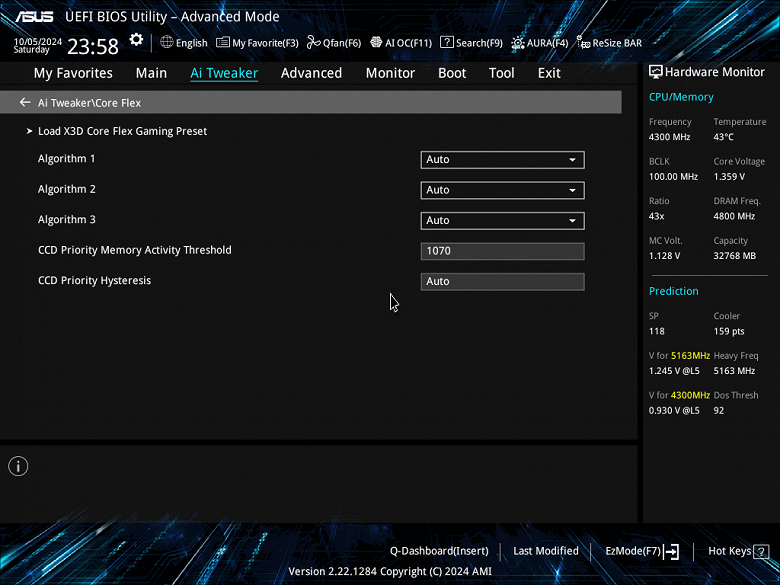
Task: Open language selection globe icon
Action: pyautogui.click(x=167, y=42)
